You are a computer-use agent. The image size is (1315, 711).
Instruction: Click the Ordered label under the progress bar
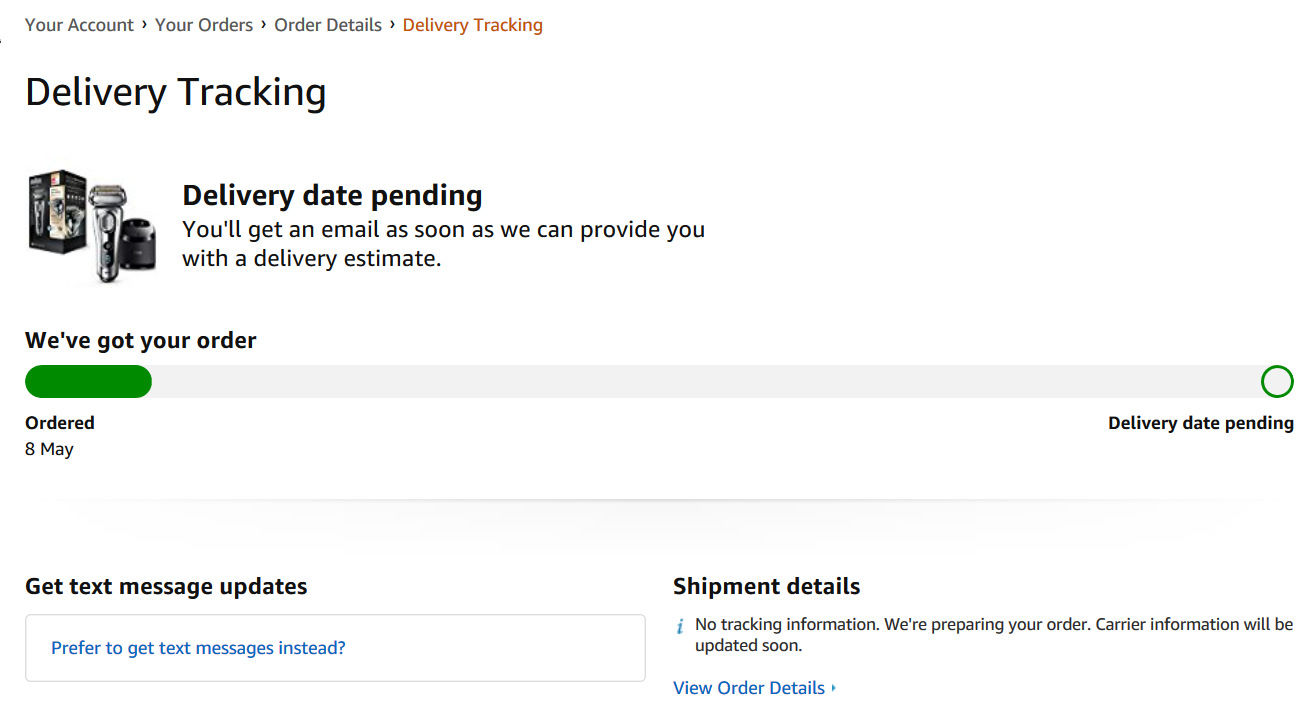coord(60,423)
